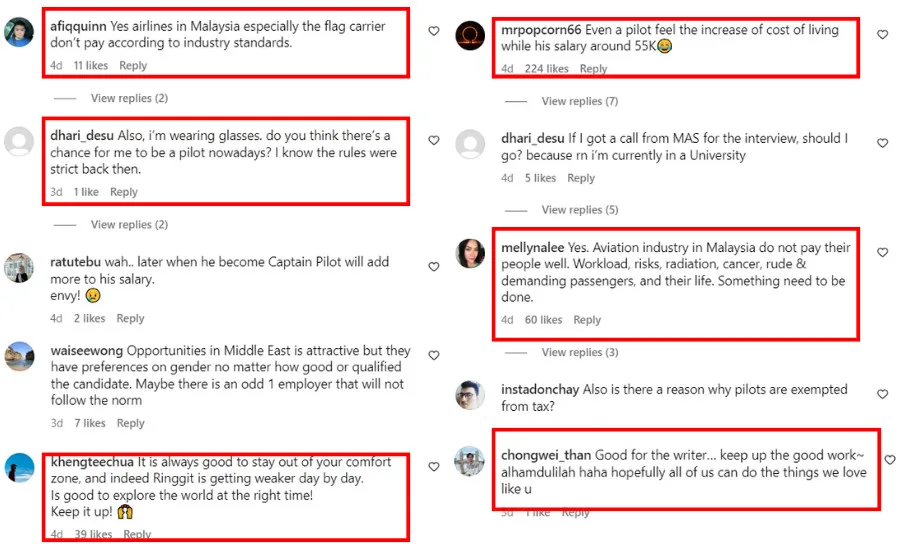Tap heart on mellynalee's comment
The height and width of the screenshot is (560, 900).
[882, 253]
